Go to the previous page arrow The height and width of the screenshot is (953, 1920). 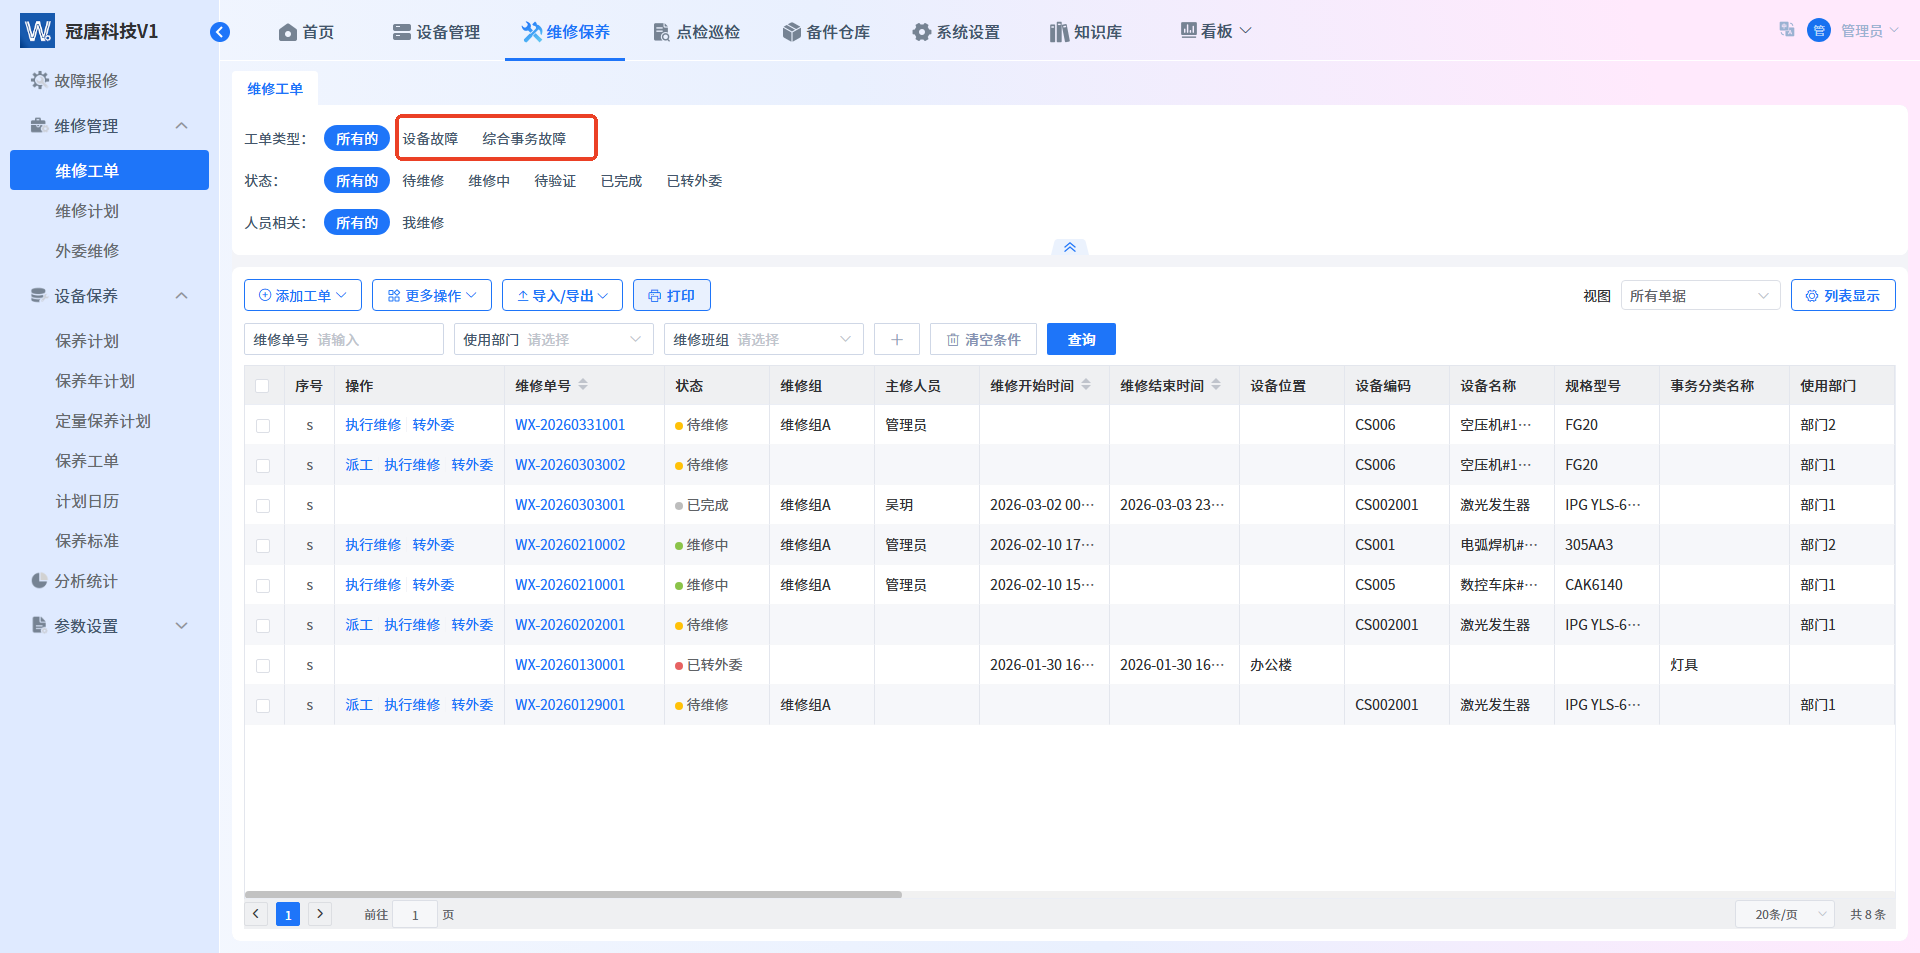pos(256,914)
